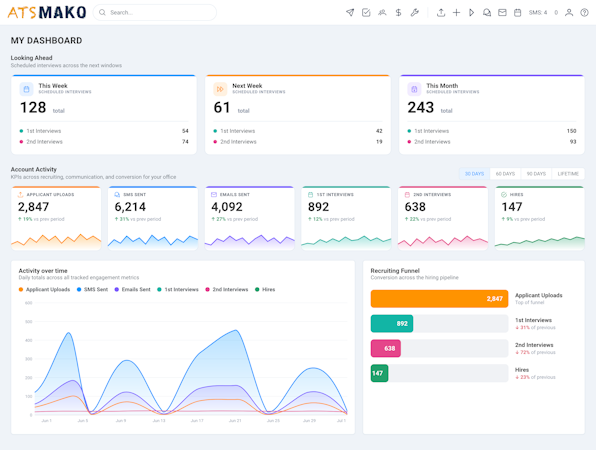Open the user profile icon
The width and height of the screenshot is (596, 450).
(569, 13)
